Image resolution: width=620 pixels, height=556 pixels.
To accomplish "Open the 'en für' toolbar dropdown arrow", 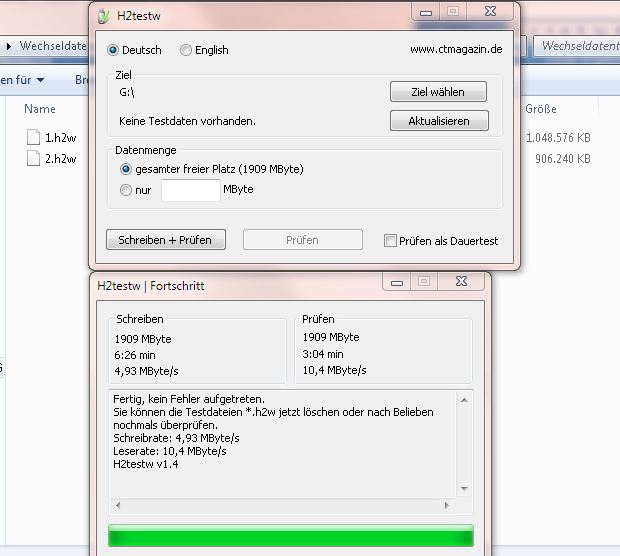I will click(40, 80).
